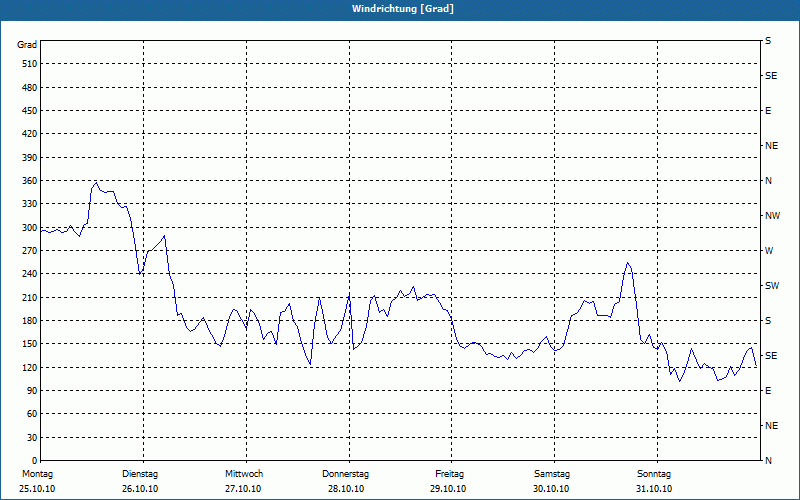Click the "Sonntag" day label
800x500 pixels.
click(x=654, y=474)
